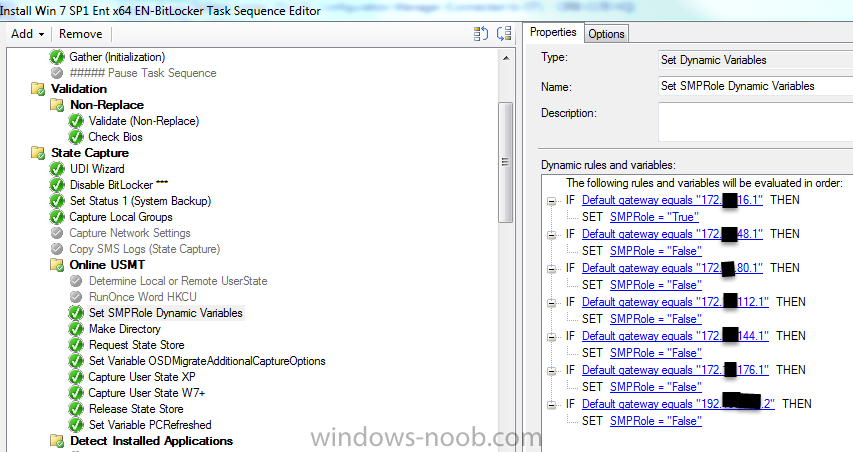Click the check icon next to Disable BitLocker
Image resolution: width=853 pixels, height=452 pixels.
pyautogui.click(x=57, y=185)
